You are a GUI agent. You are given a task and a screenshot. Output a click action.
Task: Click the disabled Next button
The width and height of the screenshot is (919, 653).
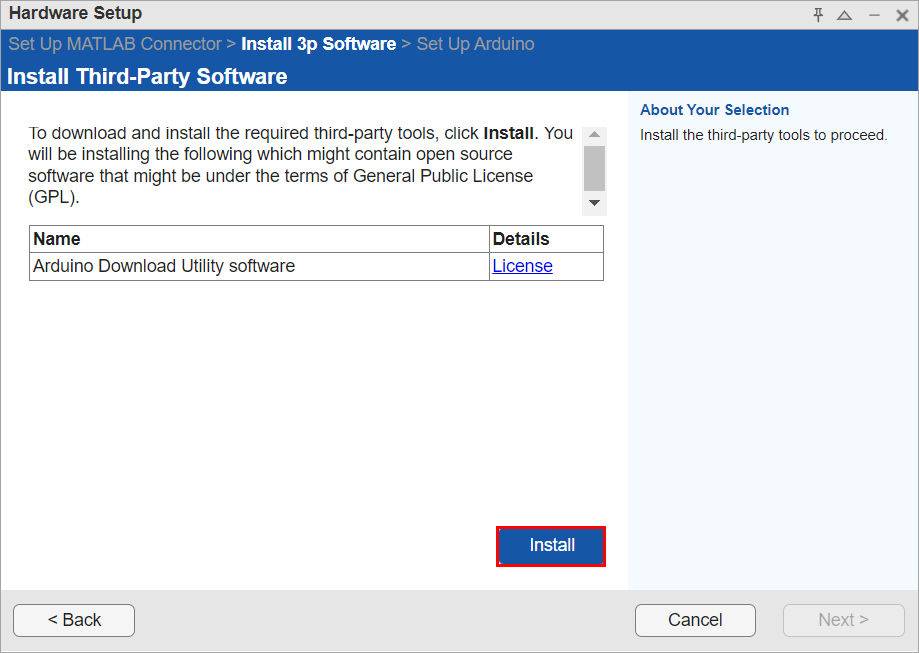[843, 620]
